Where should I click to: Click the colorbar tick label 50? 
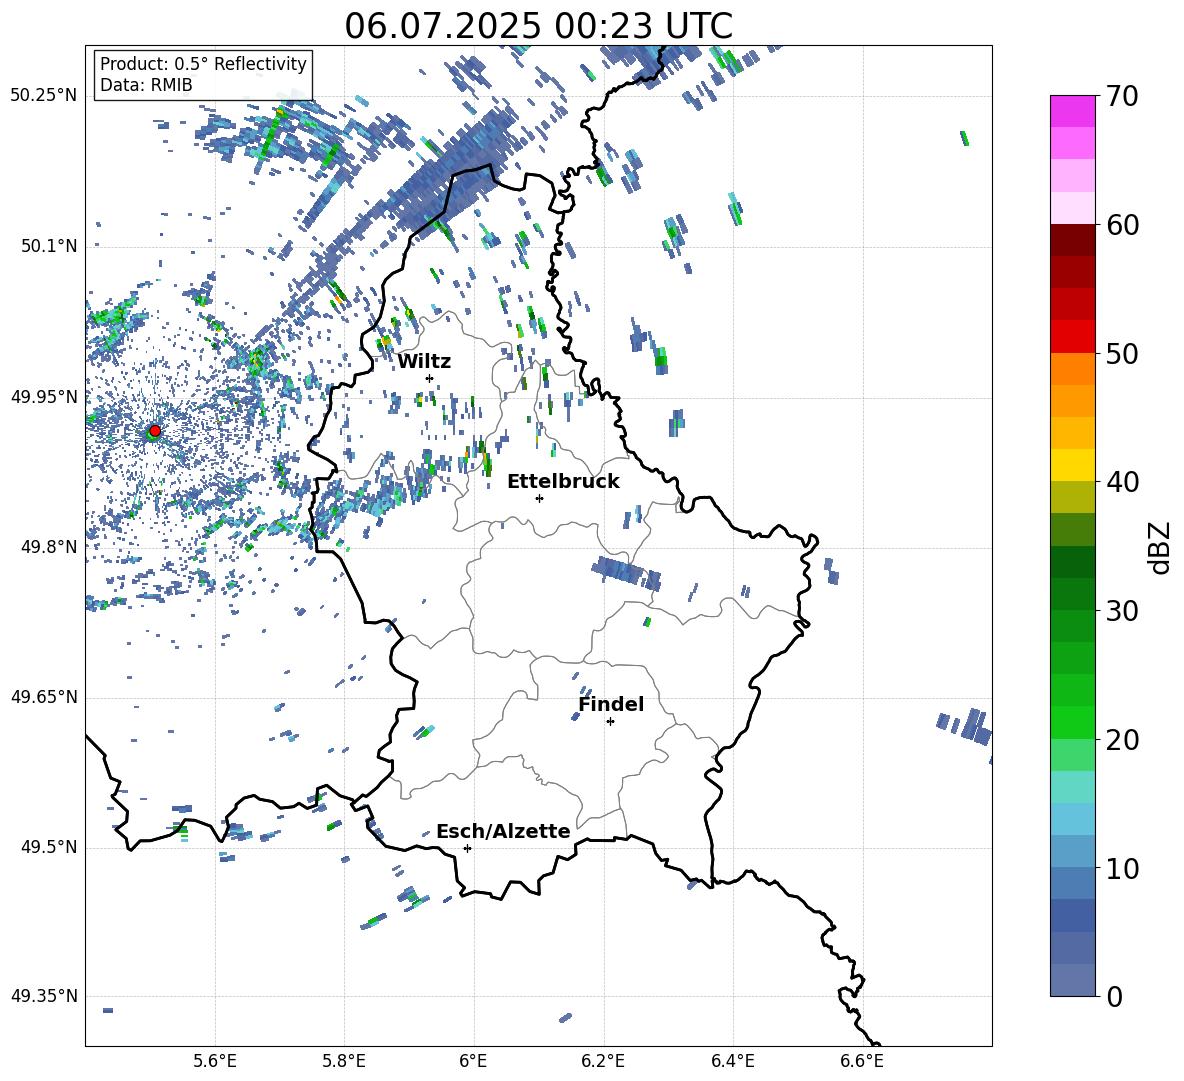pos(1122,354)
